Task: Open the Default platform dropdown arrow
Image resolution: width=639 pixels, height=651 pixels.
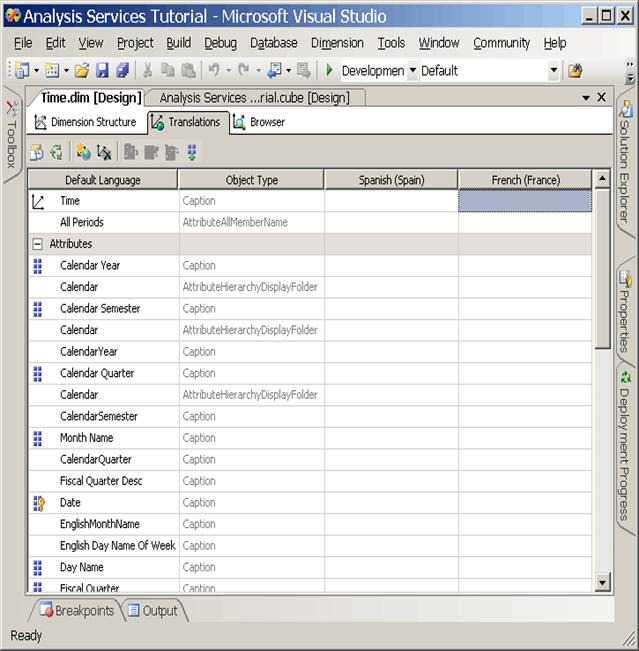Action: click(x=553, y=71)
